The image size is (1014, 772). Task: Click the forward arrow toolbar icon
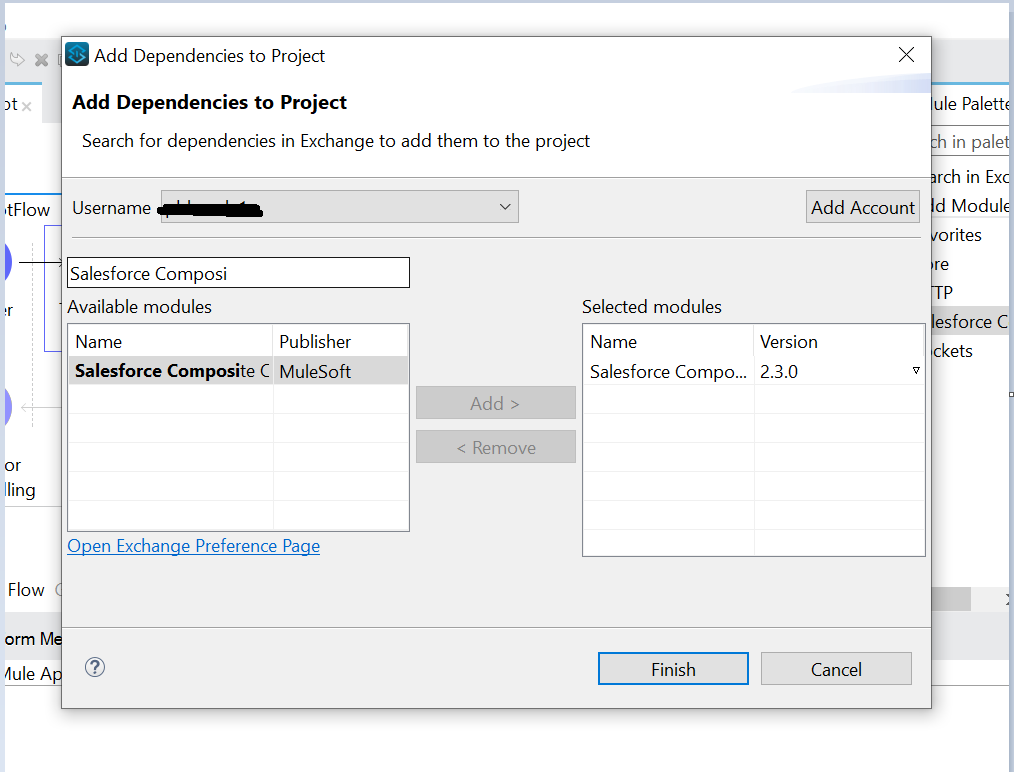point(17,59)
